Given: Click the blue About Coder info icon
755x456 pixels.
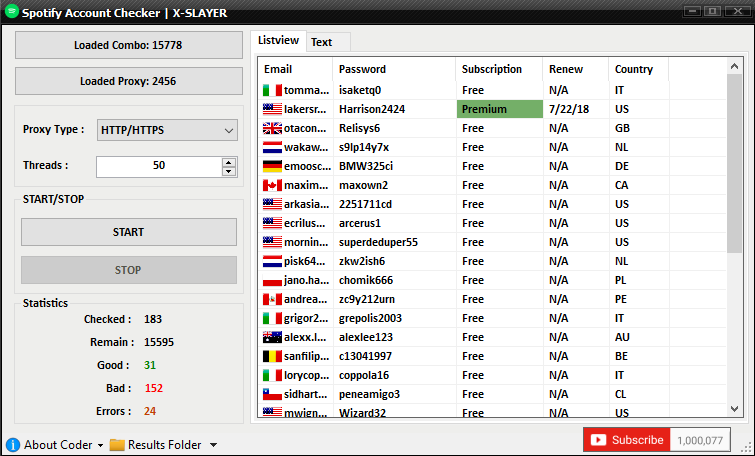Looking at the screenshot, I should click(x=13, y=444).
